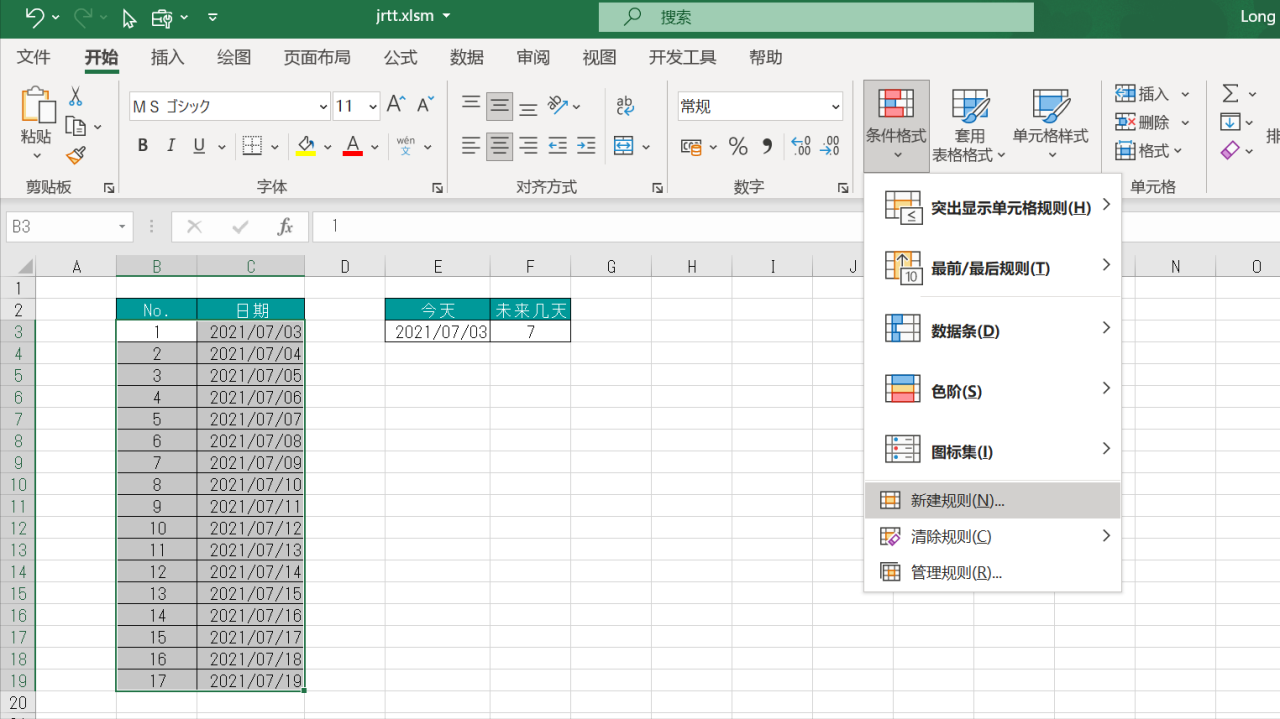
Task: Select the column E header
Action: 438,266
